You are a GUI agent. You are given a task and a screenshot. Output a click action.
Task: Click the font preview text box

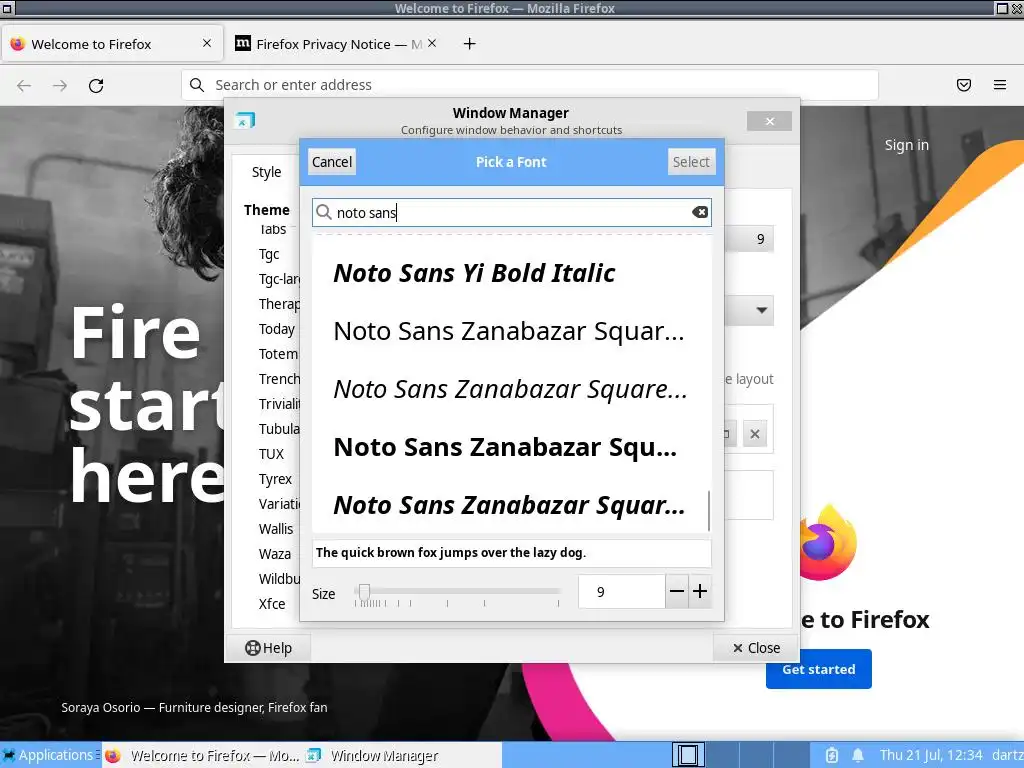(511, 552)
